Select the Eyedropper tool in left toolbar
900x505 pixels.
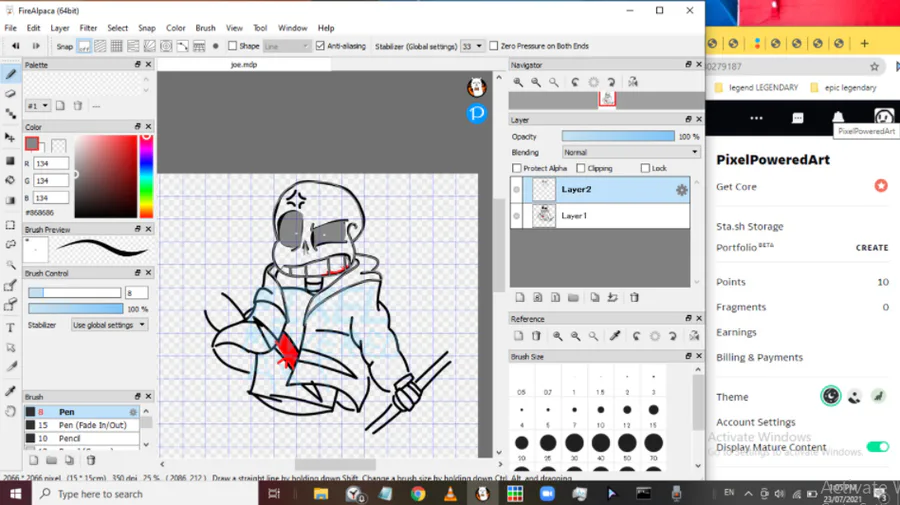point(10,391)
